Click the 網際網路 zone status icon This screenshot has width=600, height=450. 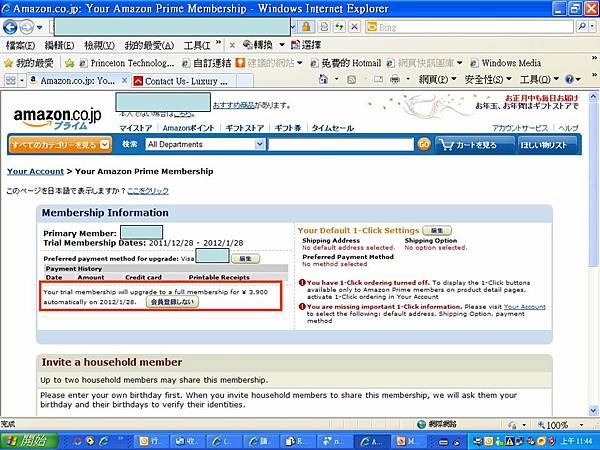(421, 424)
